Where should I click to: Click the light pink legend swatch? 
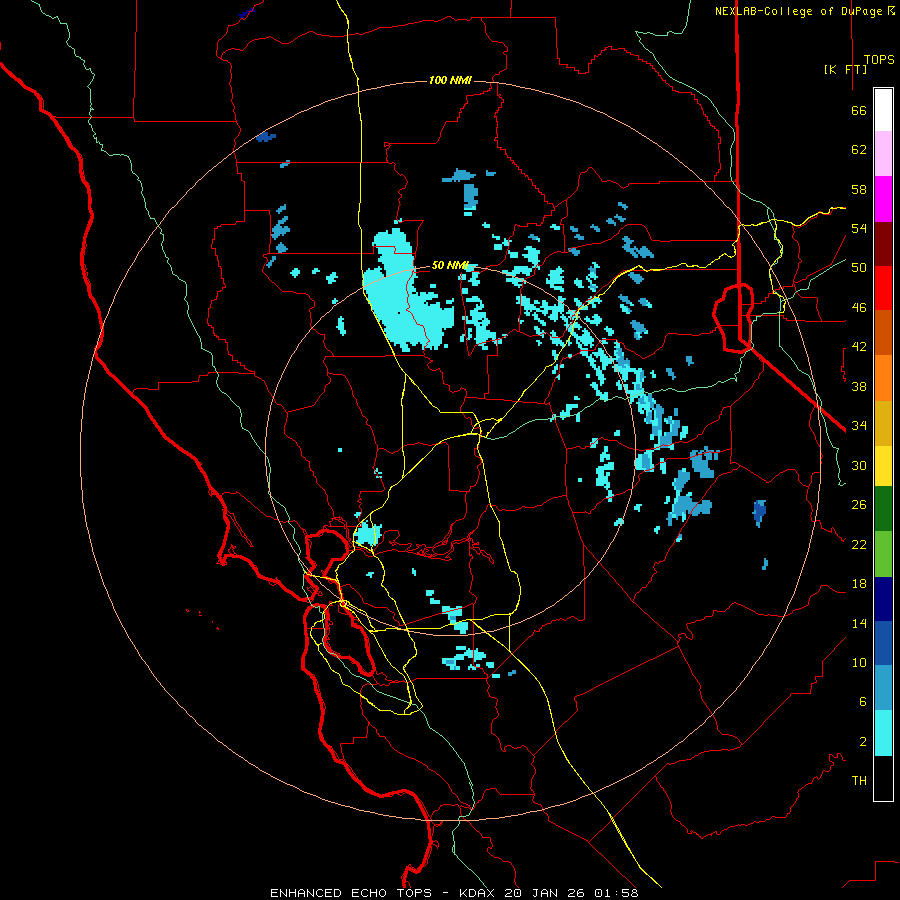click(x=883, y=154)
